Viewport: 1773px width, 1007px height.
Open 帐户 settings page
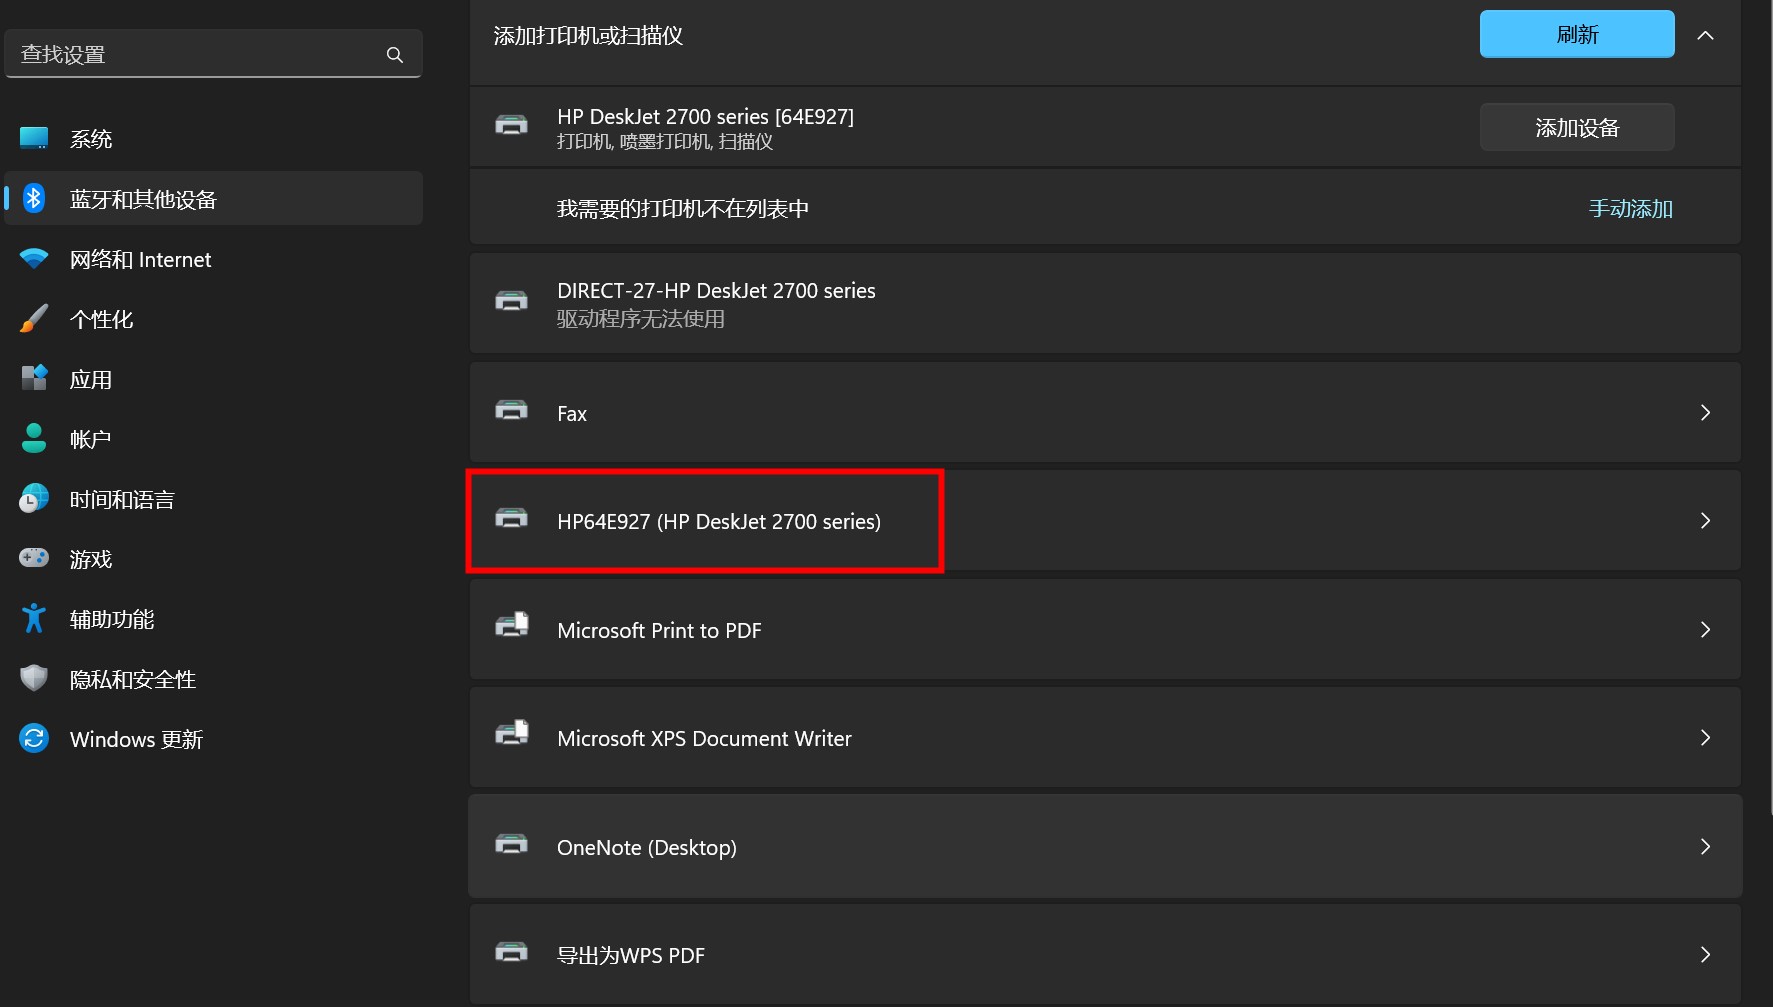(x=213, y=438)
